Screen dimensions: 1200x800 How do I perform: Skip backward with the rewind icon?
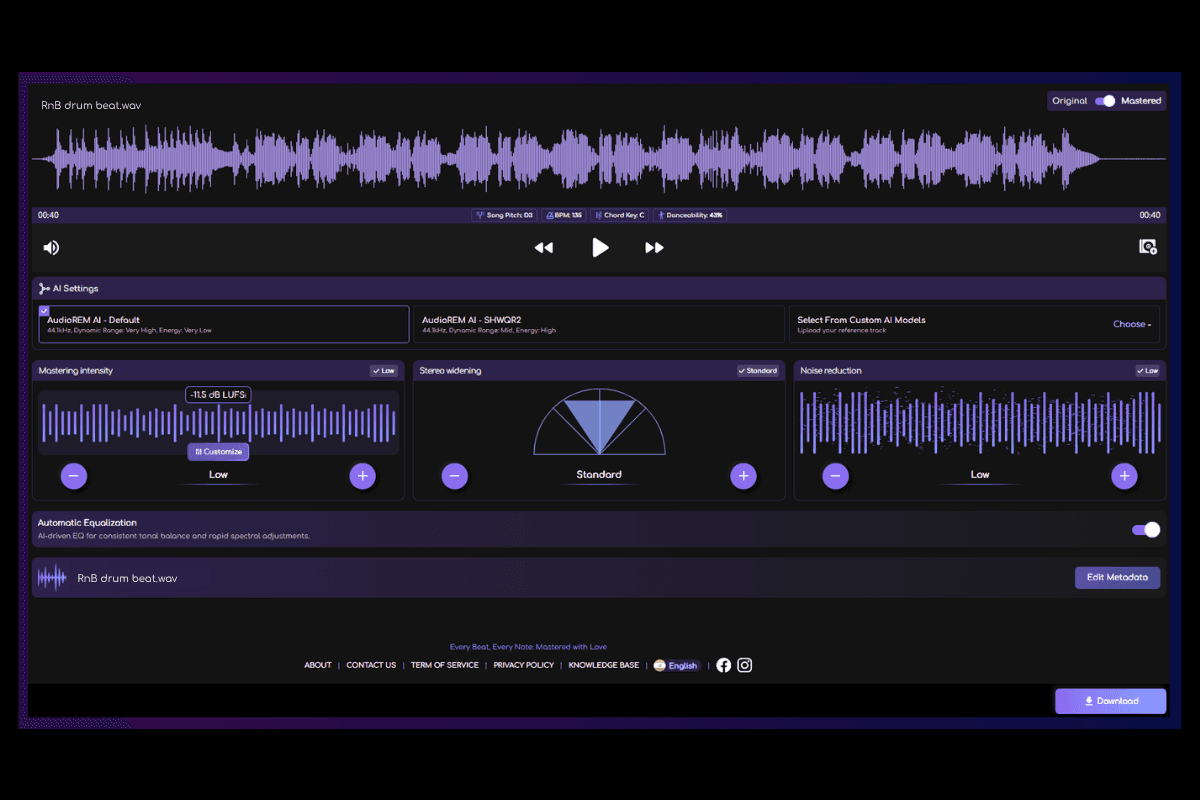click(543, 248)
